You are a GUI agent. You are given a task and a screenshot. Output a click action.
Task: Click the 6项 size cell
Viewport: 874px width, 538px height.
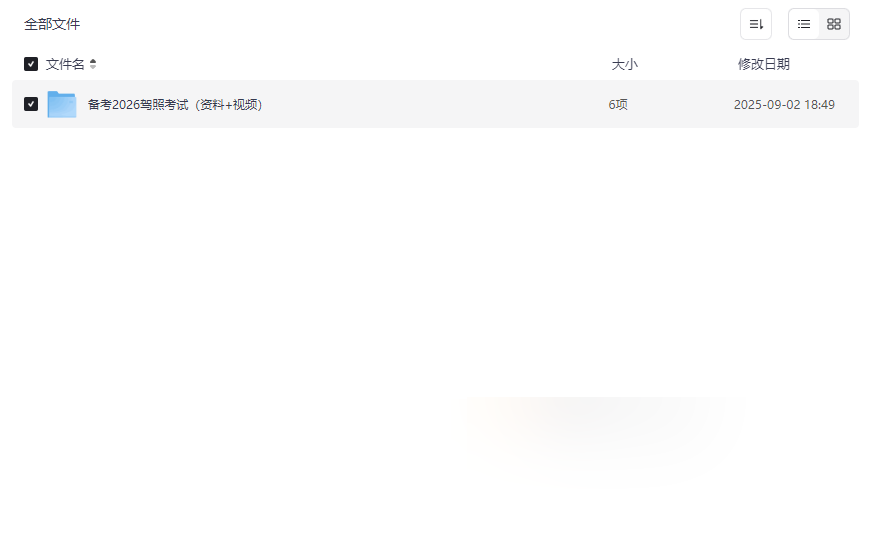tap(618, 104)
